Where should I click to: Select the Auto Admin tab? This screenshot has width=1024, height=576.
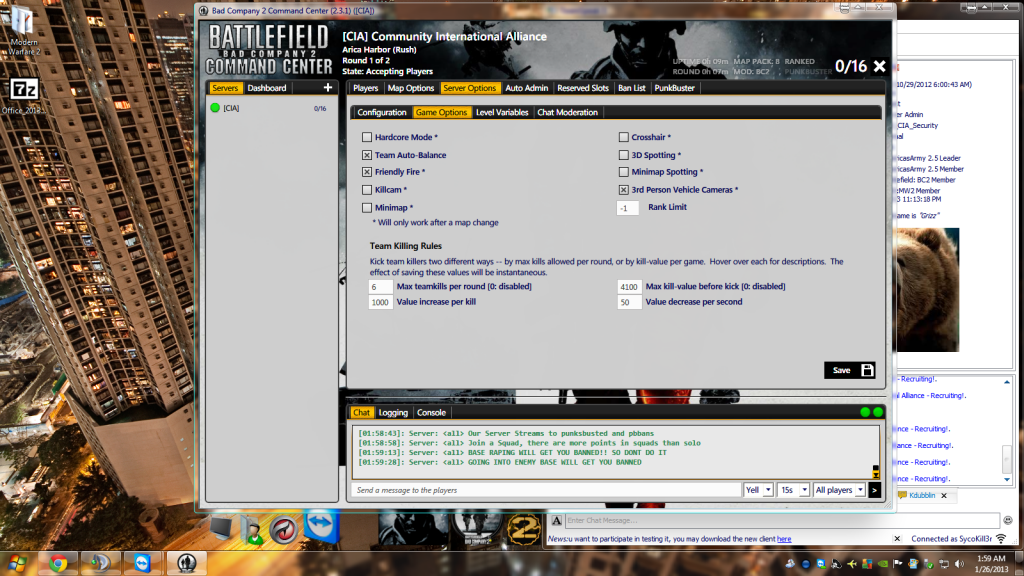pos(526,88)
